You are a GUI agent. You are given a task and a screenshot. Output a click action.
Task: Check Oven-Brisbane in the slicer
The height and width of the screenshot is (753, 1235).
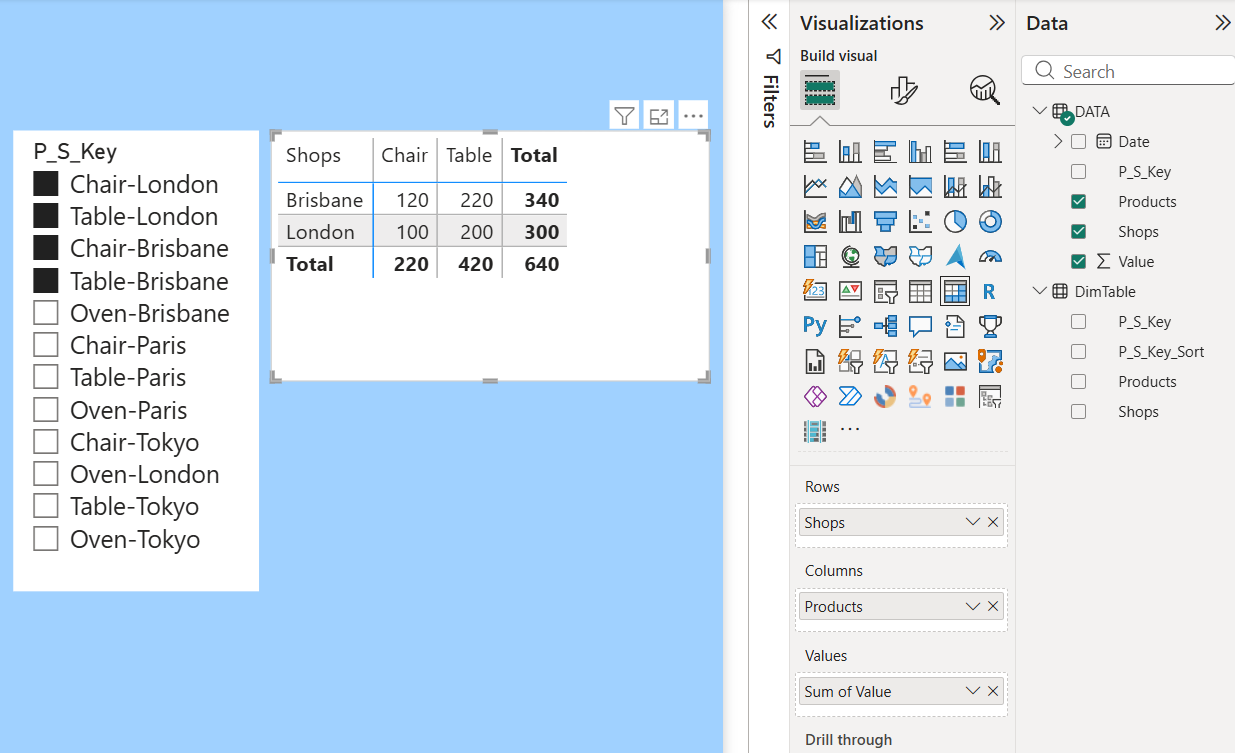tap(46, 313)
